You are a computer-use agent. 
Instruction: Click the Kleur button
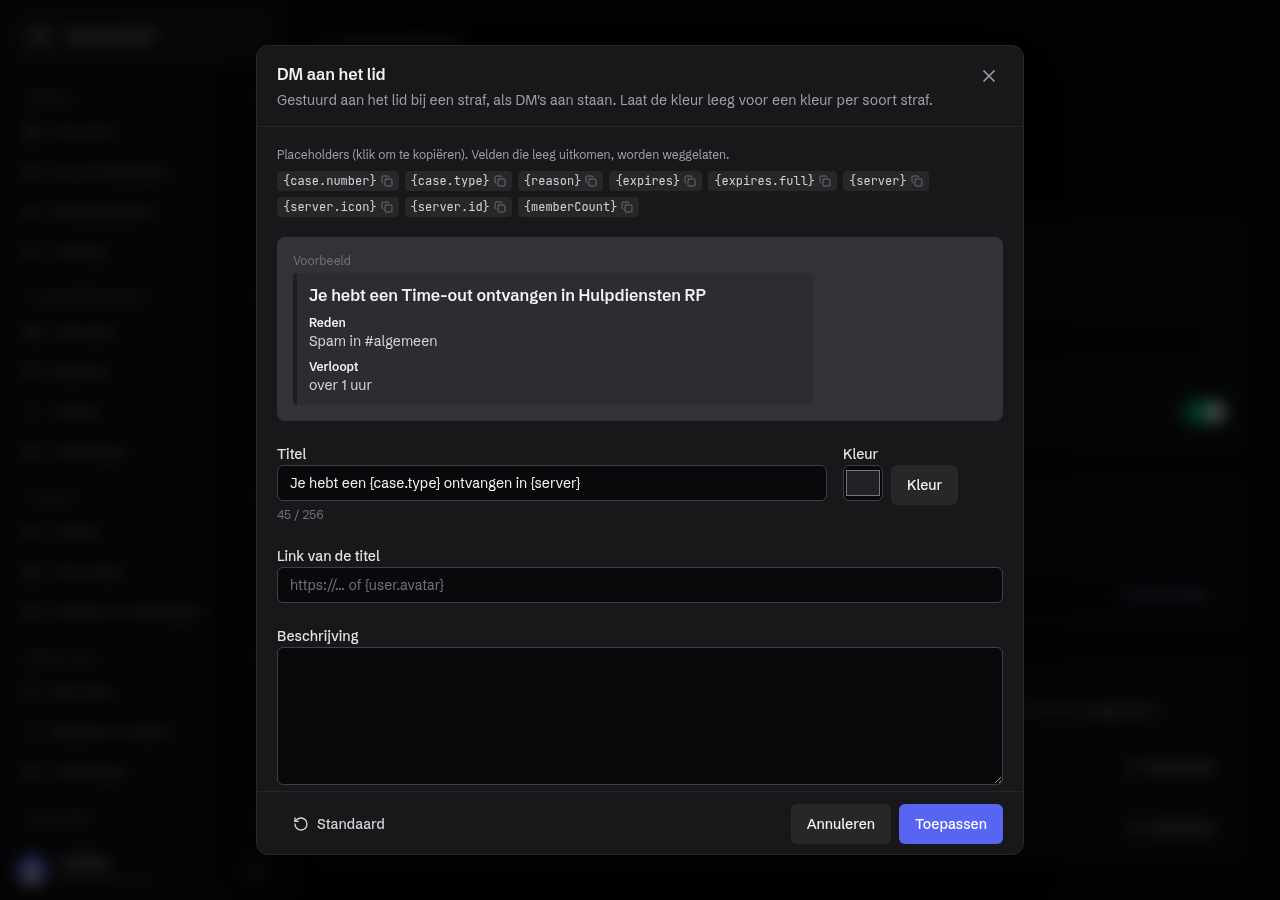click(x=924, y=485)
